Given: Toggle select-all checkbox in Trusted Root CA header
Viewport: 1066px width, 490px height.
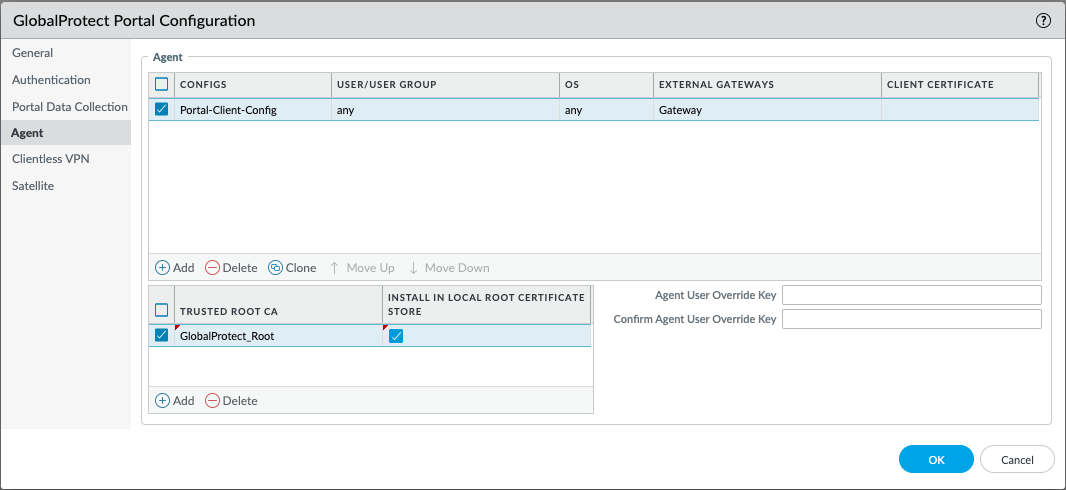Looking at the screenshot, I should [162, 310].
